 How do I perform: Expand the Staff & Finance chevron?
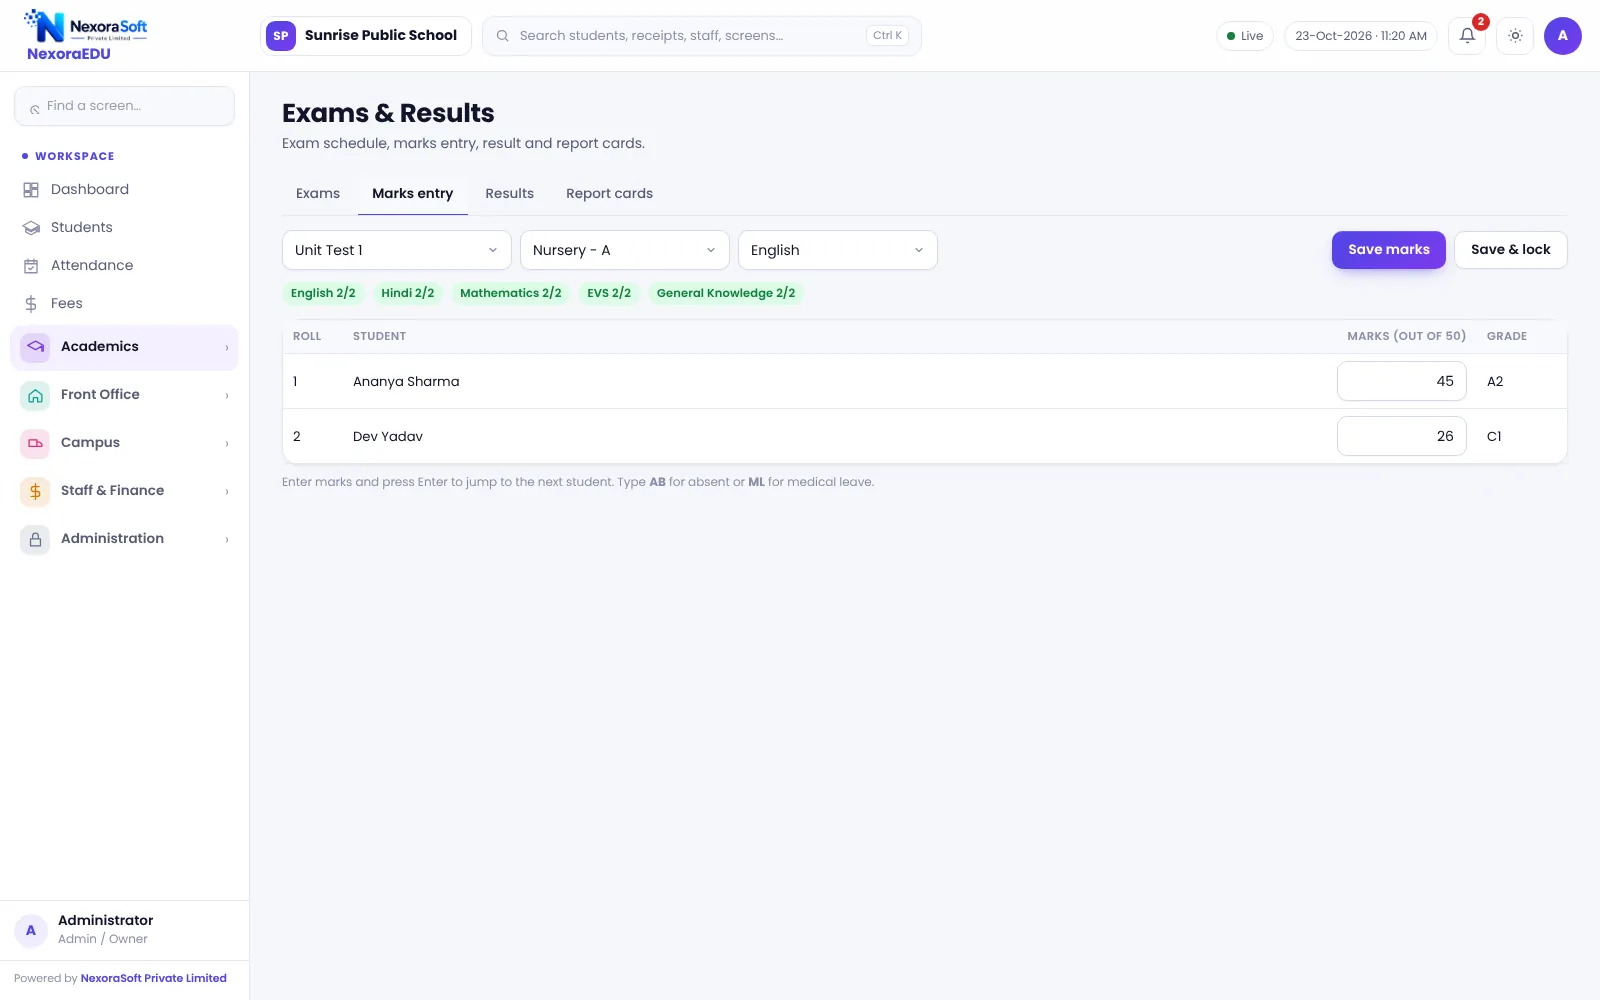pos(227,492)
